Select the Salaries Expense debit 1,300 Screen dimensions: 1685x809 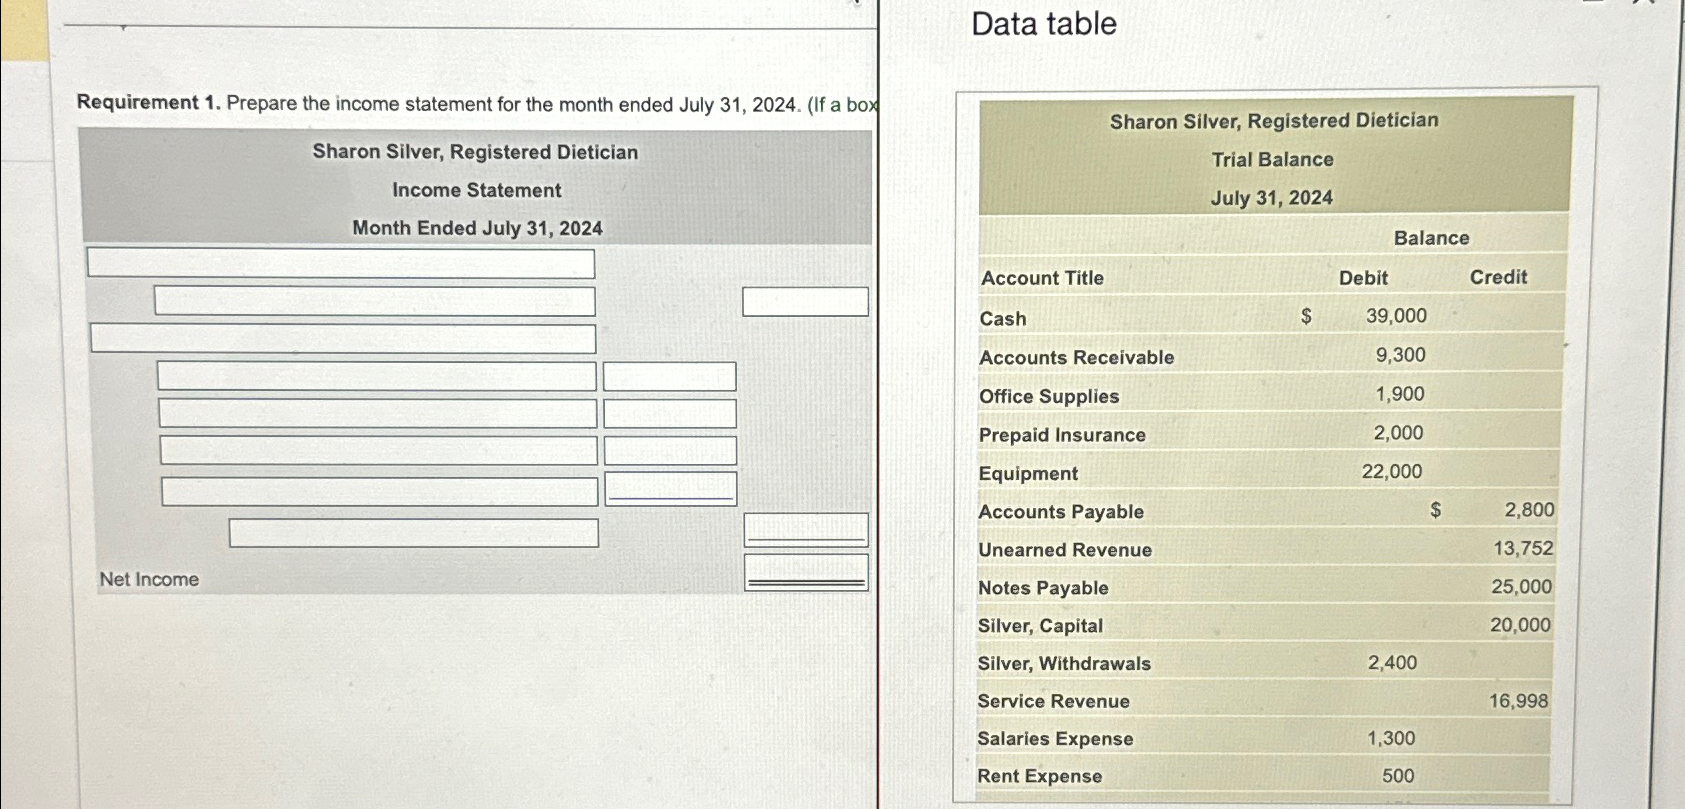point(1391,739)
